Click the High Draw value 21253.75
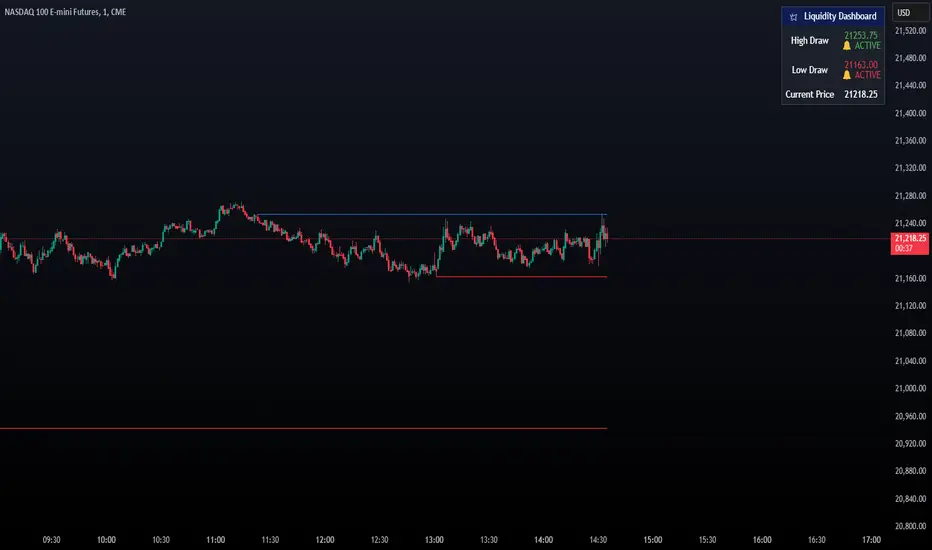Viewport: 932px width, 550px height. point(861,36)
